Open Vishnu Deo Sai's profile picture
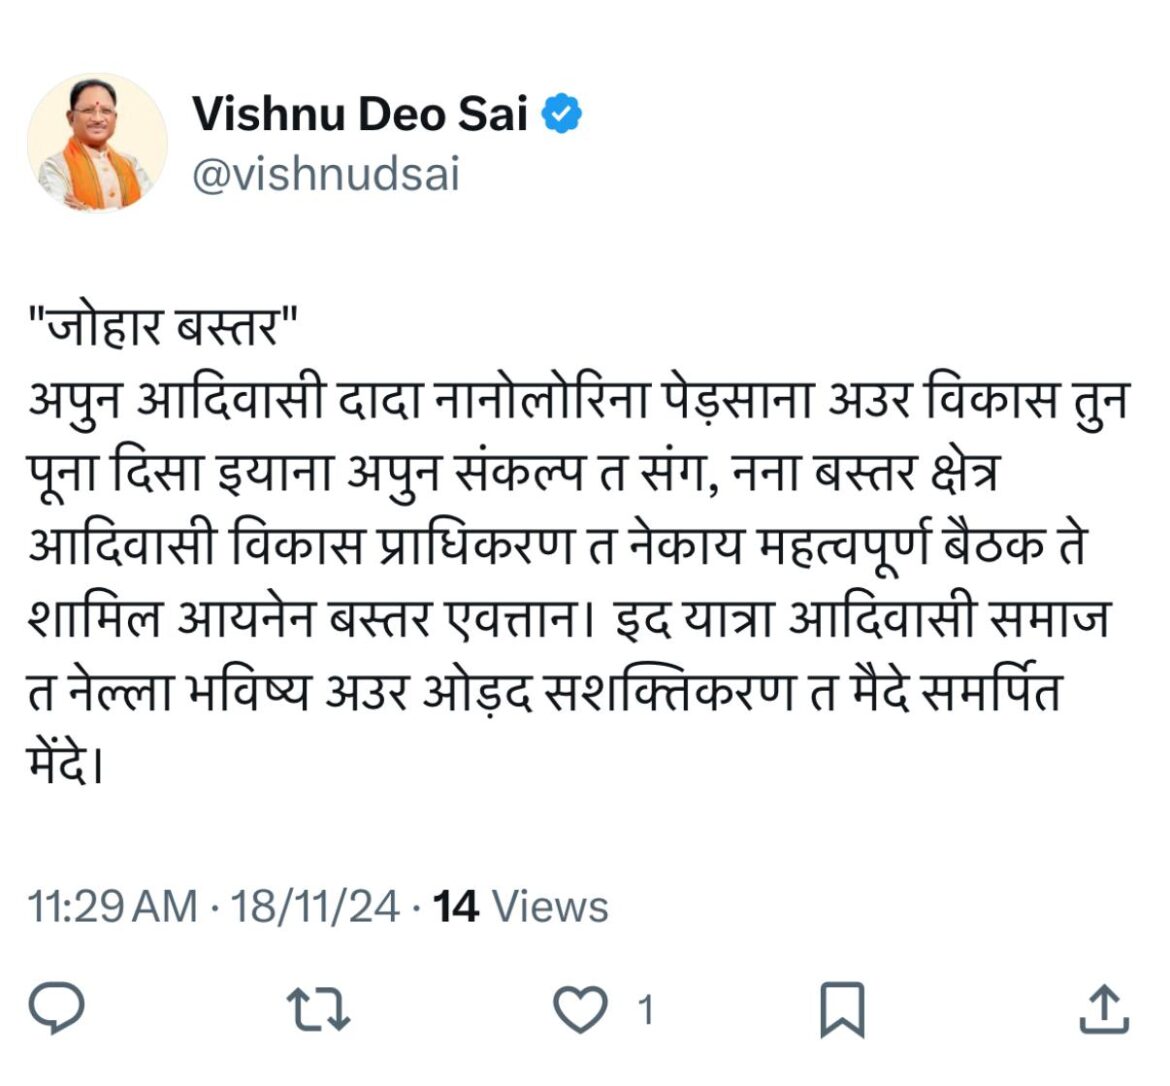1170x1086 pixels. click(x=94, y=141)
